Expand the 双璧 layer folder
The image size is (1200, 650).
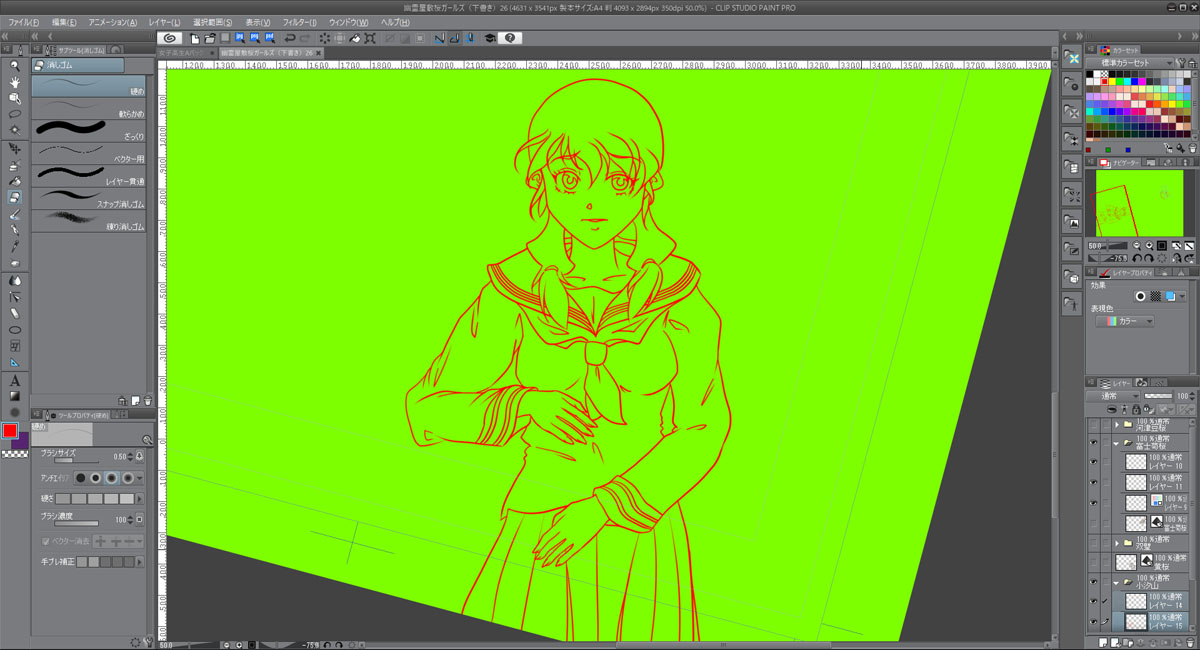tap(1116, 543)
